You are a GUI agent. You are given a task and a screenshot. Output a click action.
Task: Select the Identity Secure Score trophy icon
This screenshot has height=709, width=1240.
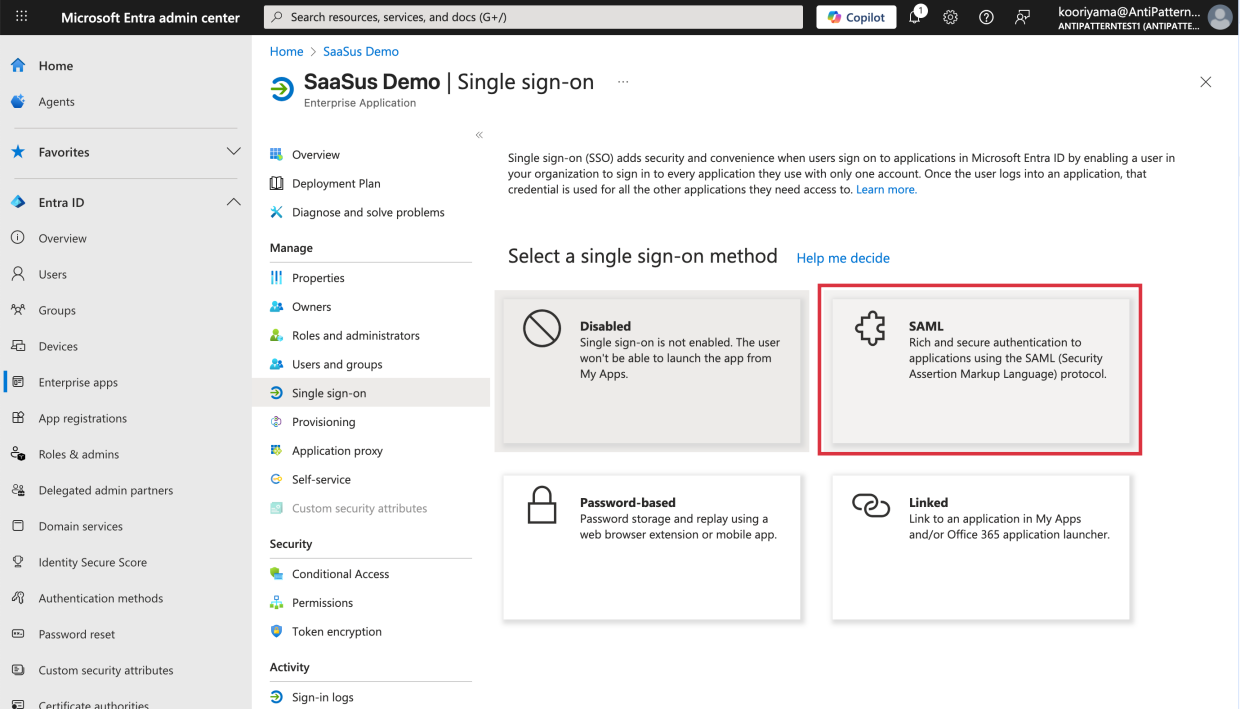point(17,562)
